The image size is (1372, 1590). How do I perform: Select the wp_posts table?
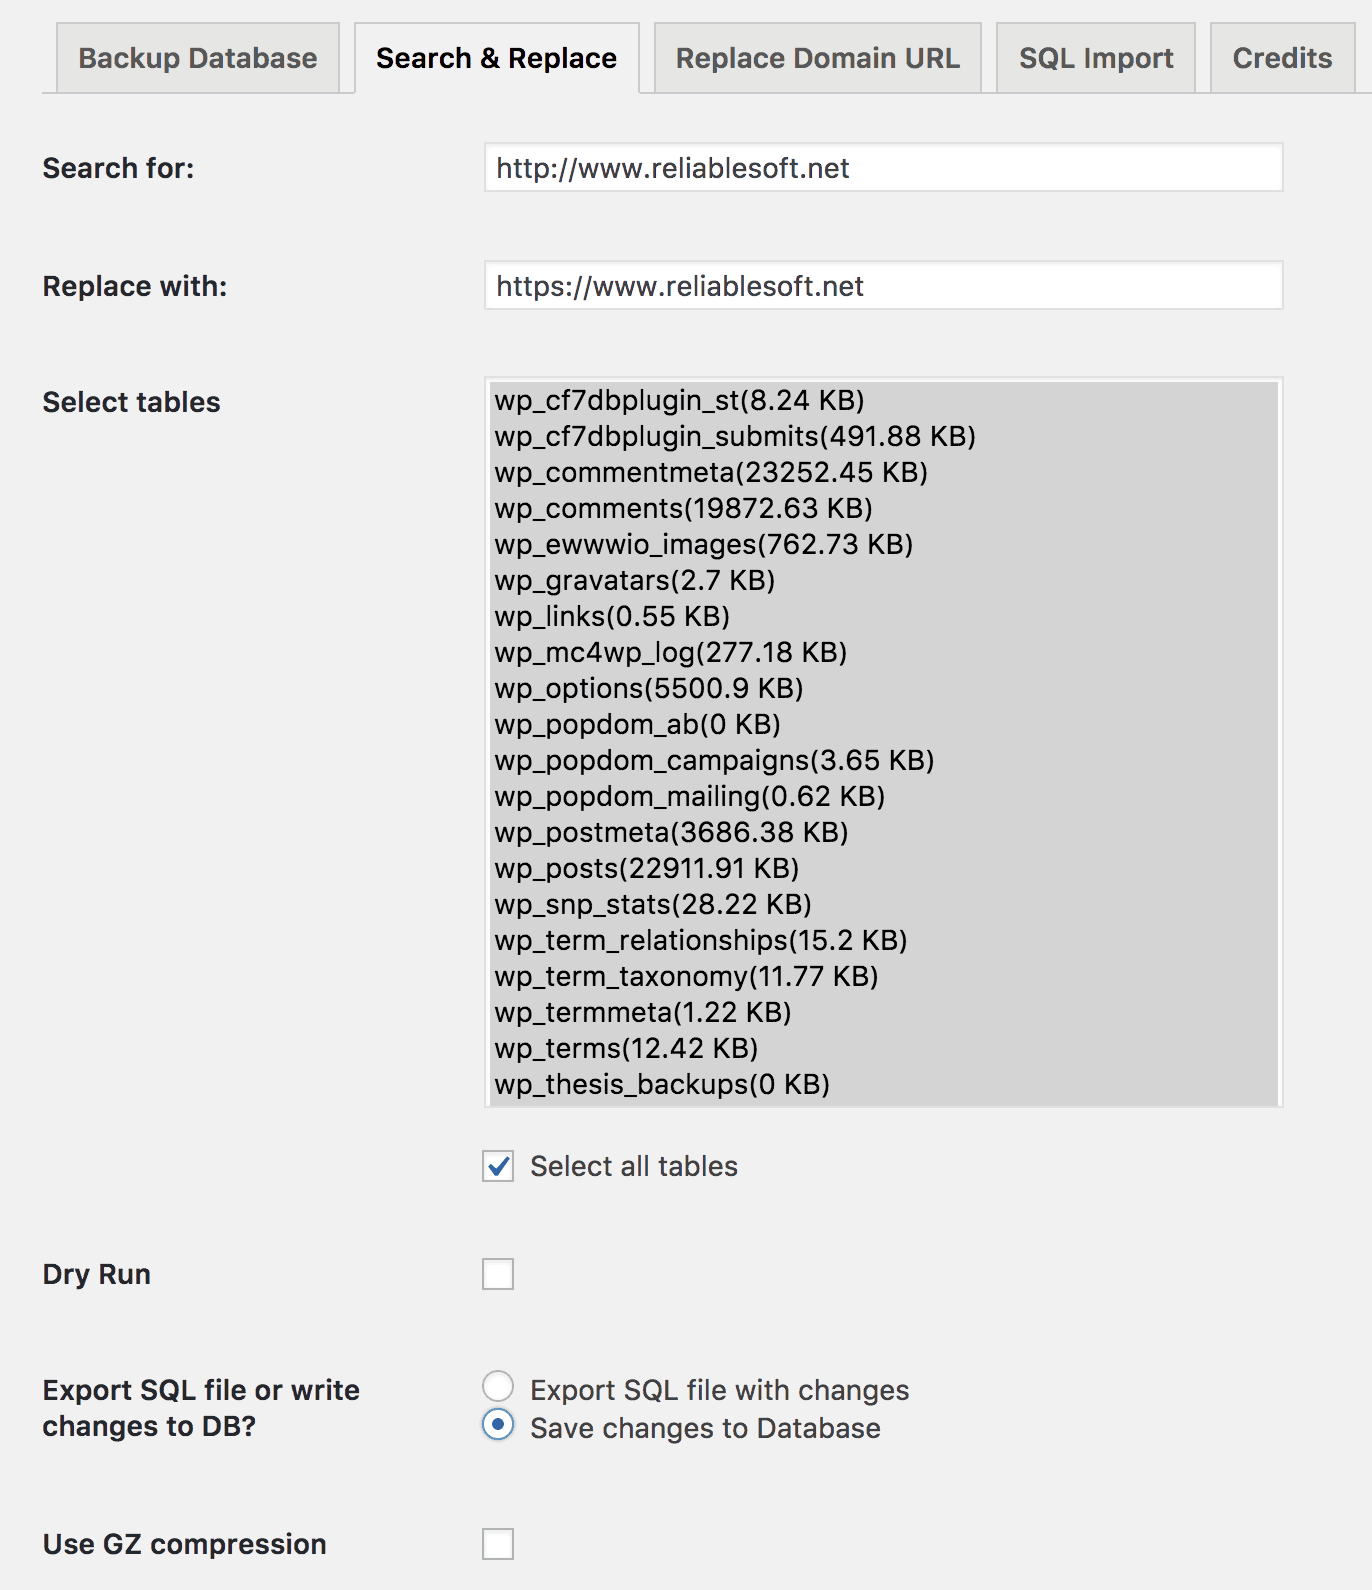pyautogui.click(x=646, y=868)
